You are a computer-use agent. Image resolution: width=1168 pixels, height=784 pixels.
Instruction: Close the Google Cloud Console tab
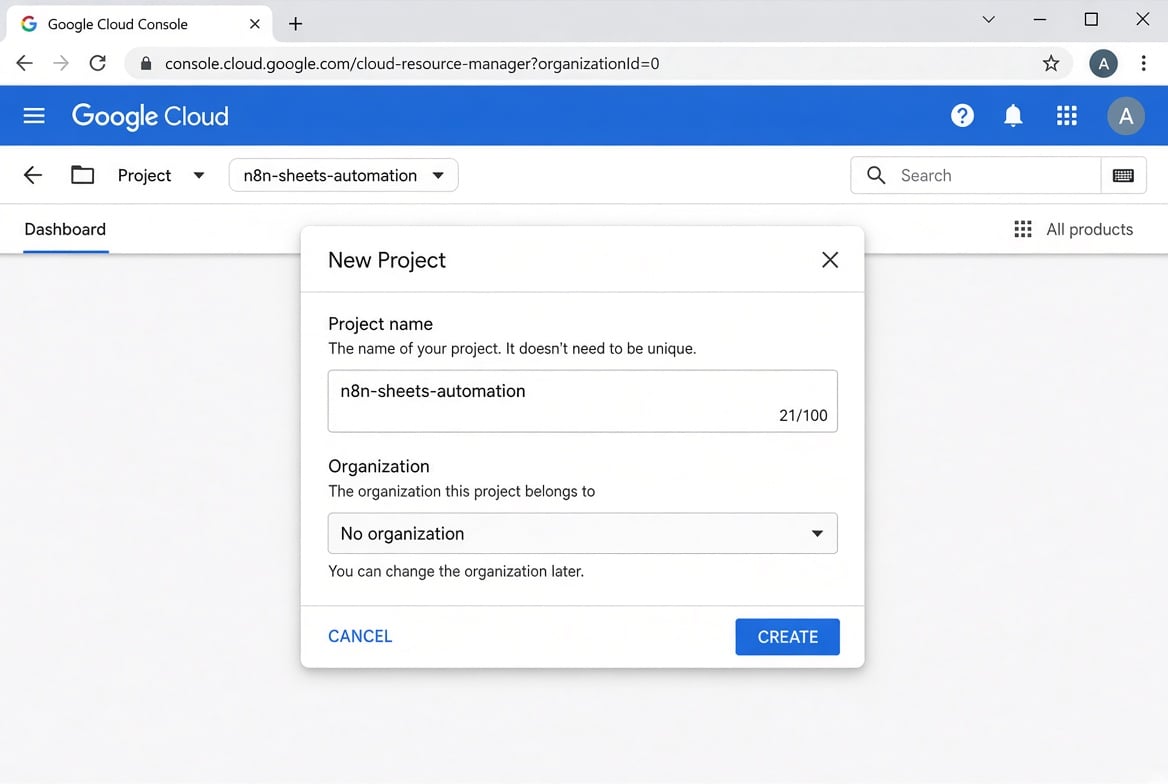(254, 24)
